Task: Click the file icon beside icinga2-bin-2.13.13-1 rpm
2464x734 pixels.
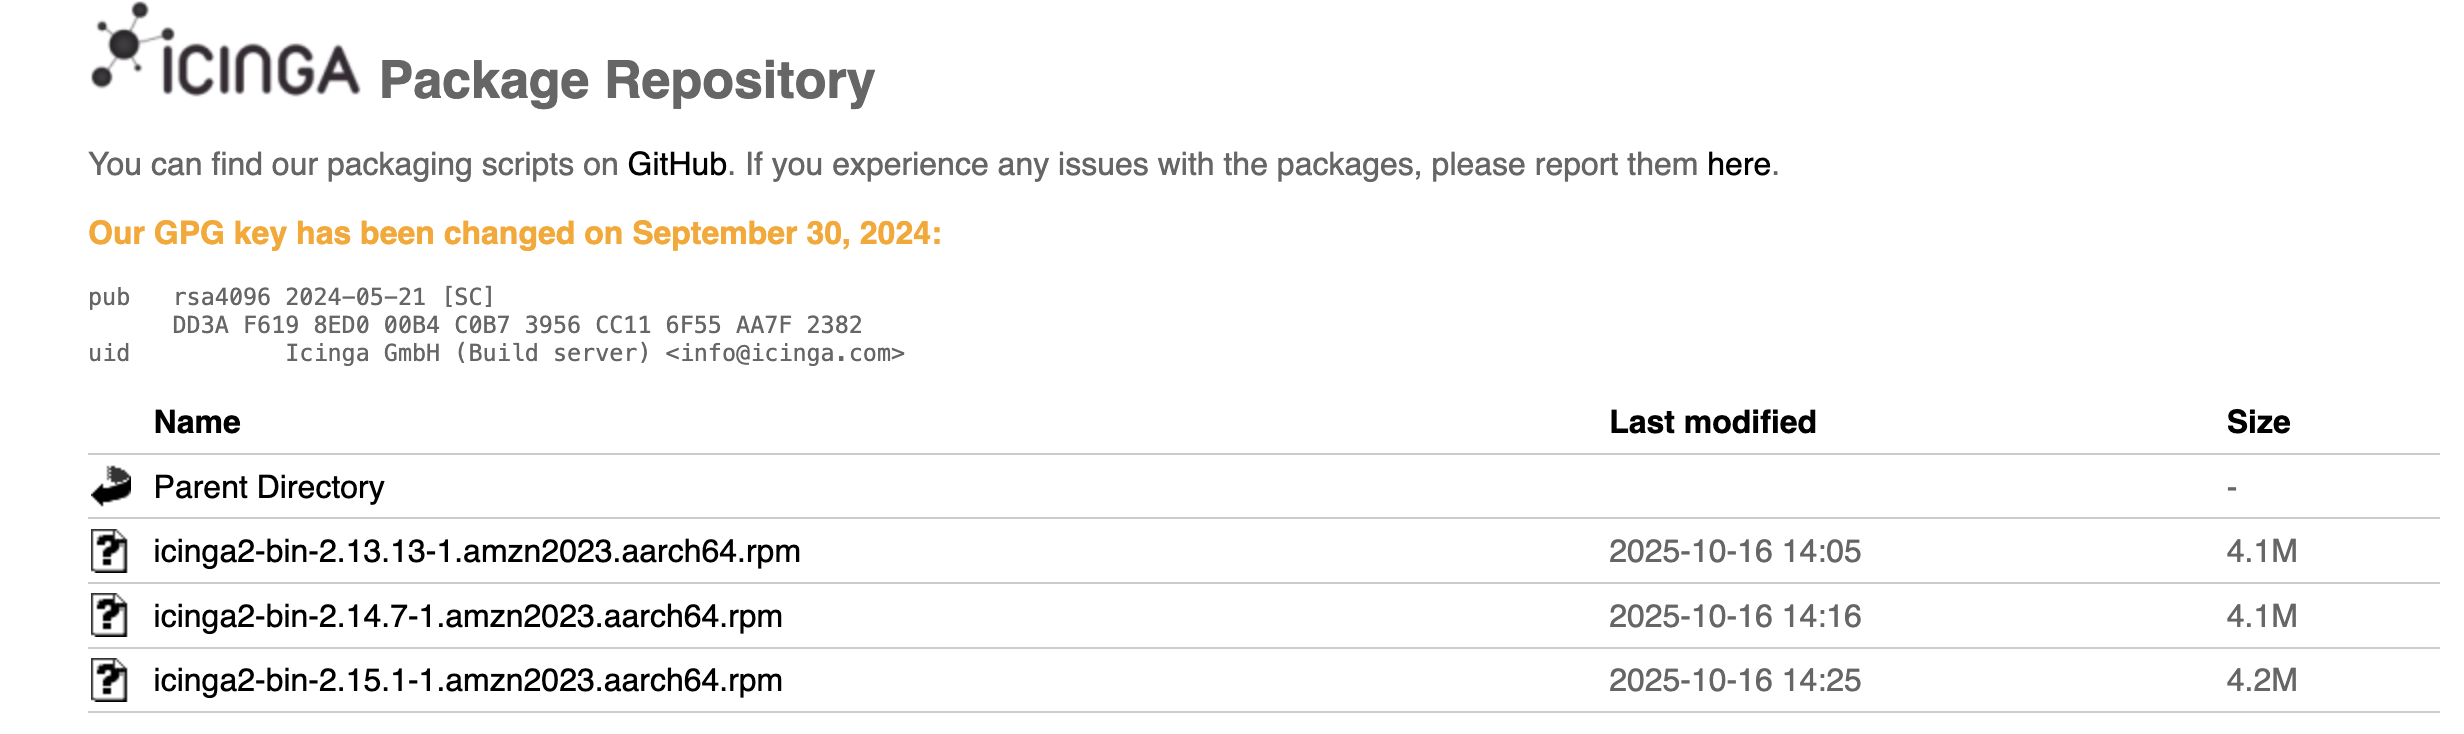Action: pyautogui.click(x=109, y=551)
